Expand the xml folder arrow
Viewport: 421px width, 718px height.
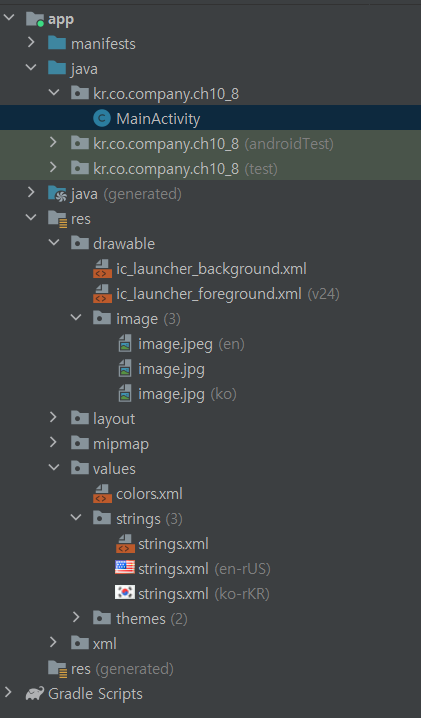53,642
